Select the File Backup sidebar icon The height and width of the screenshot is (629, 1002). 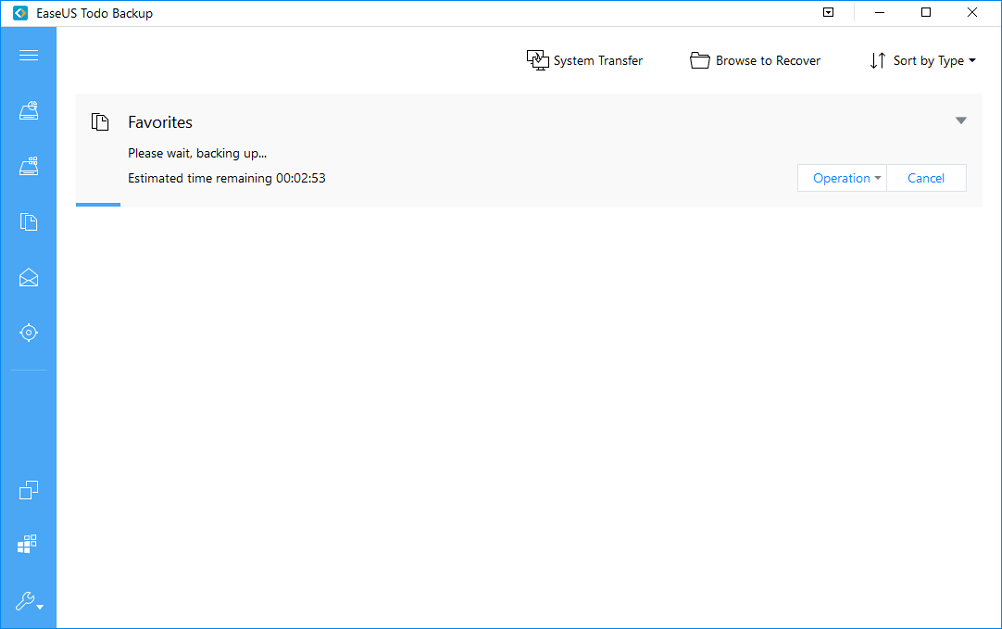tap(28, 222)
